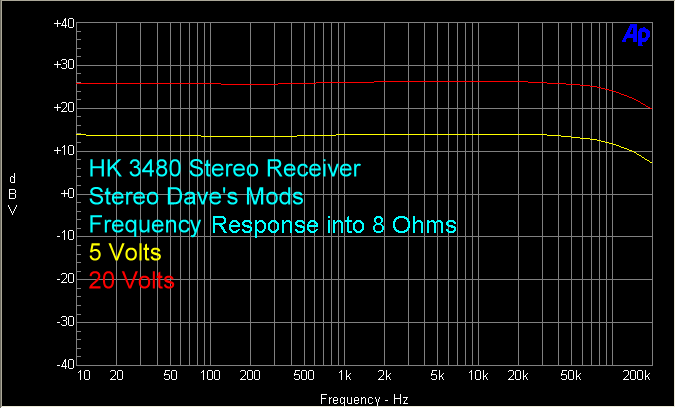Click the '200' frequency axis label

[x=250, y=376]
